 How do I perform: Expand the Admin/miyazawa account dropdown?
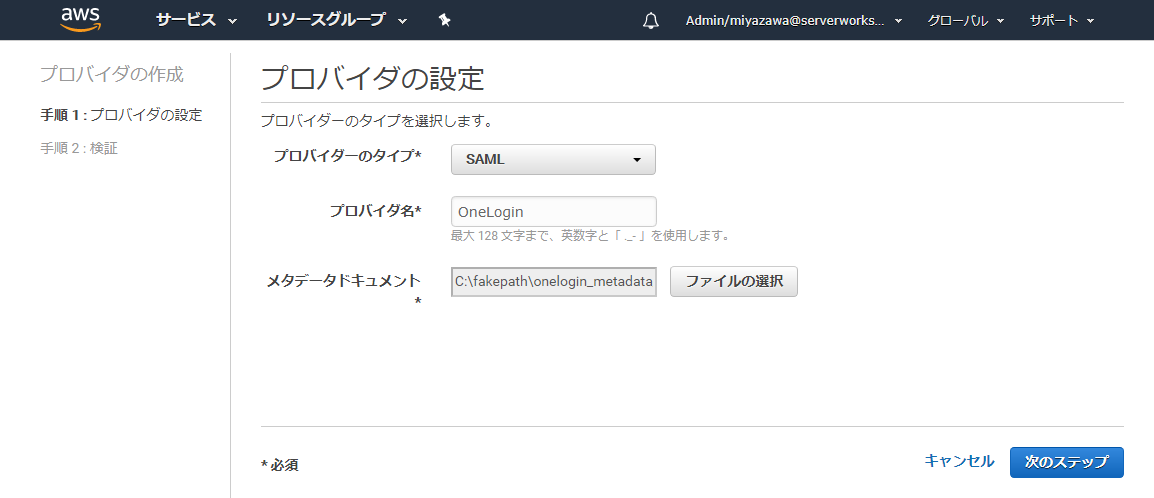click(x=794, y=21)
